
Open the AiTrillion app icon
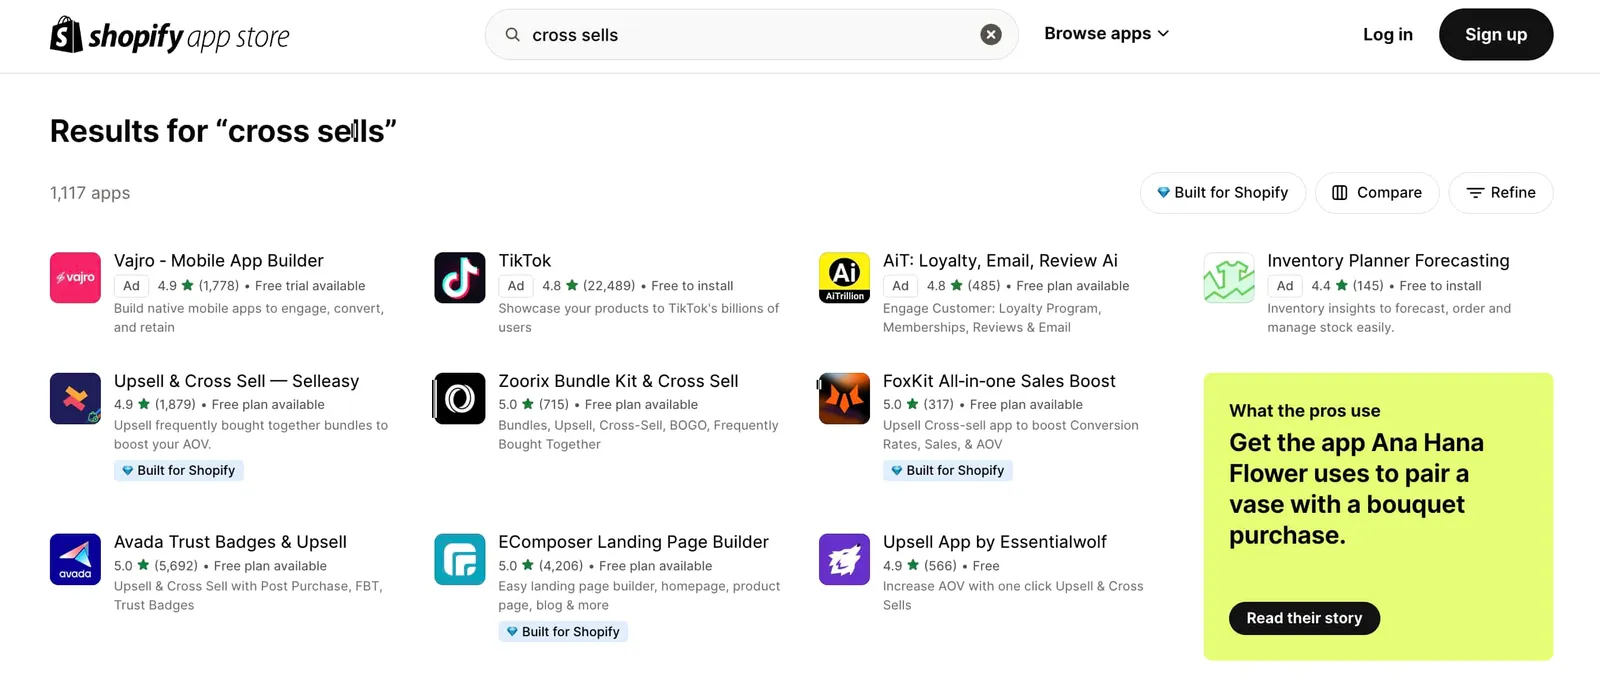pyautogui.click(x=844, y=278)
